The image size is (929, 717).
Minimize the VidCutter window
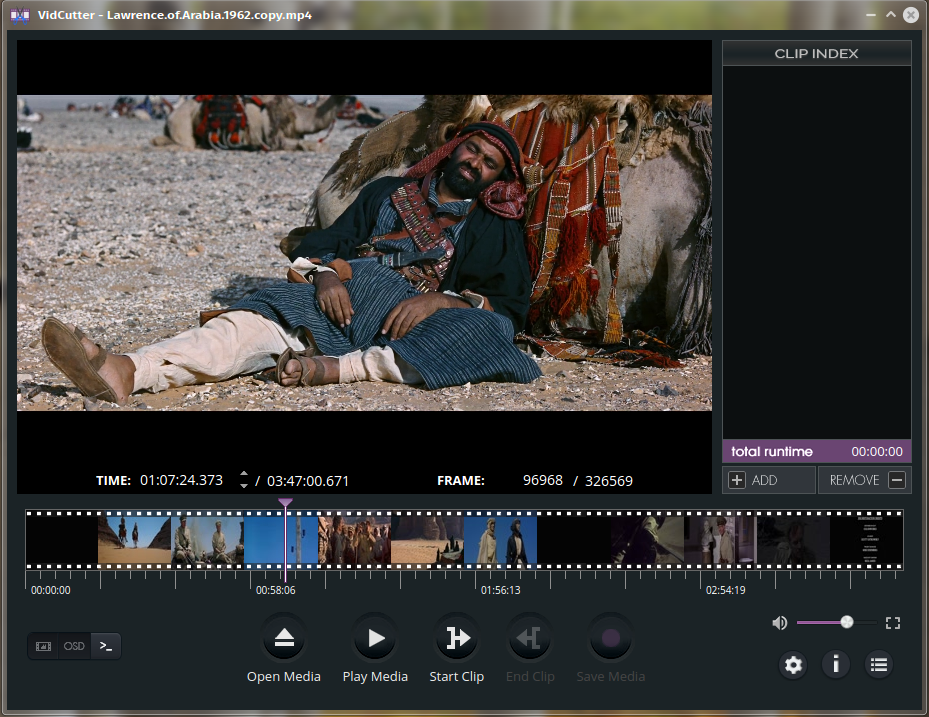click(x=870, y=15)
